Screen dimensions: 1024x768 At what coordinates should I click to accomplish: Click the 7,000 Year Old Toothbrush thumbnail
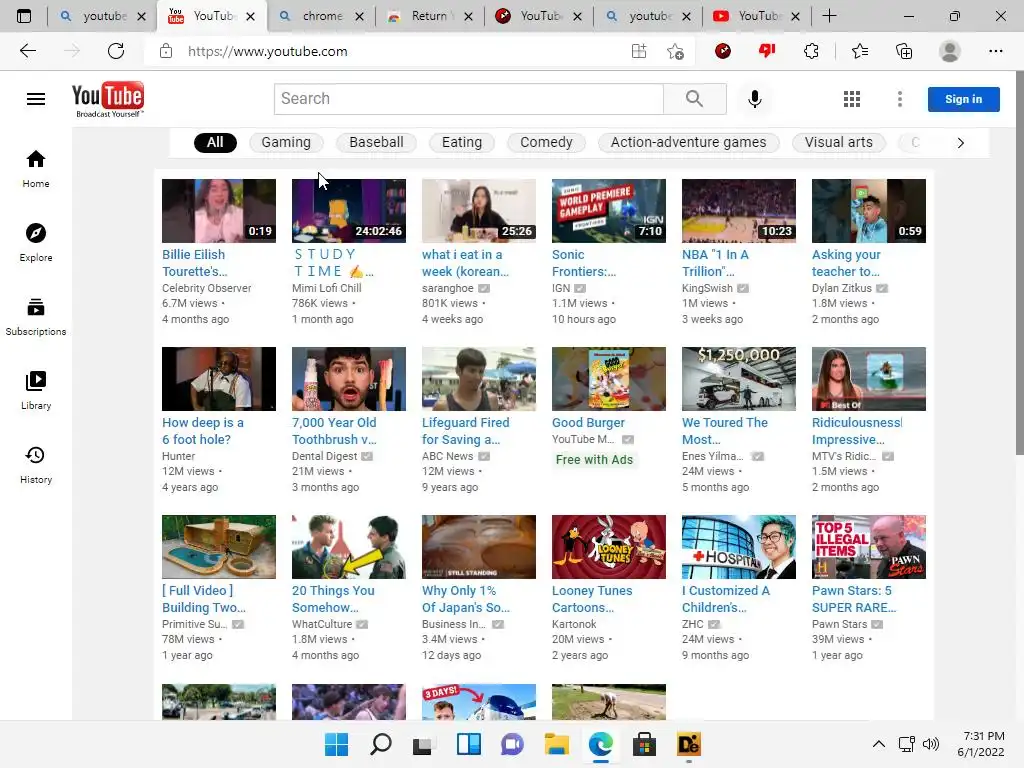click(349, 379)
